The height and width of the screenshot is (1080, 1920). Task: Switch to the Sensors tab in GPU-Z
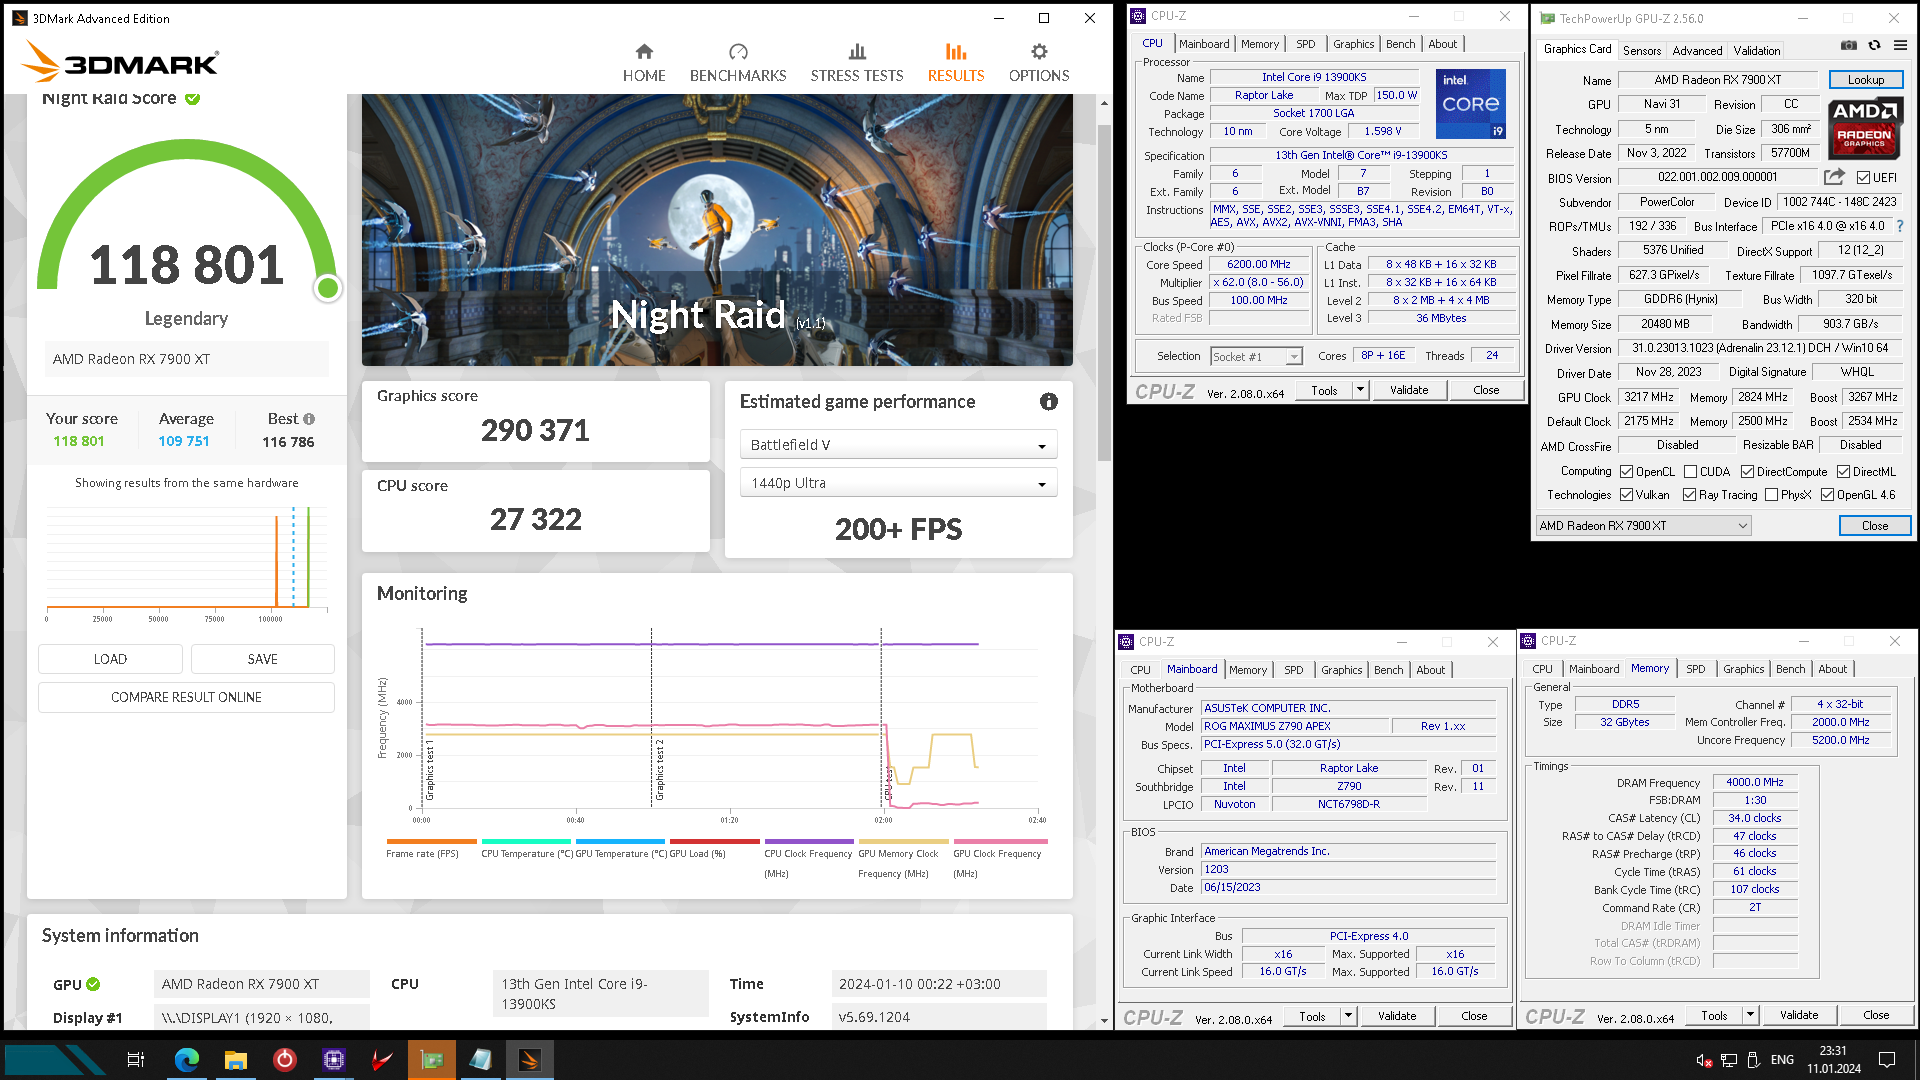click(x=1641, y=51)
